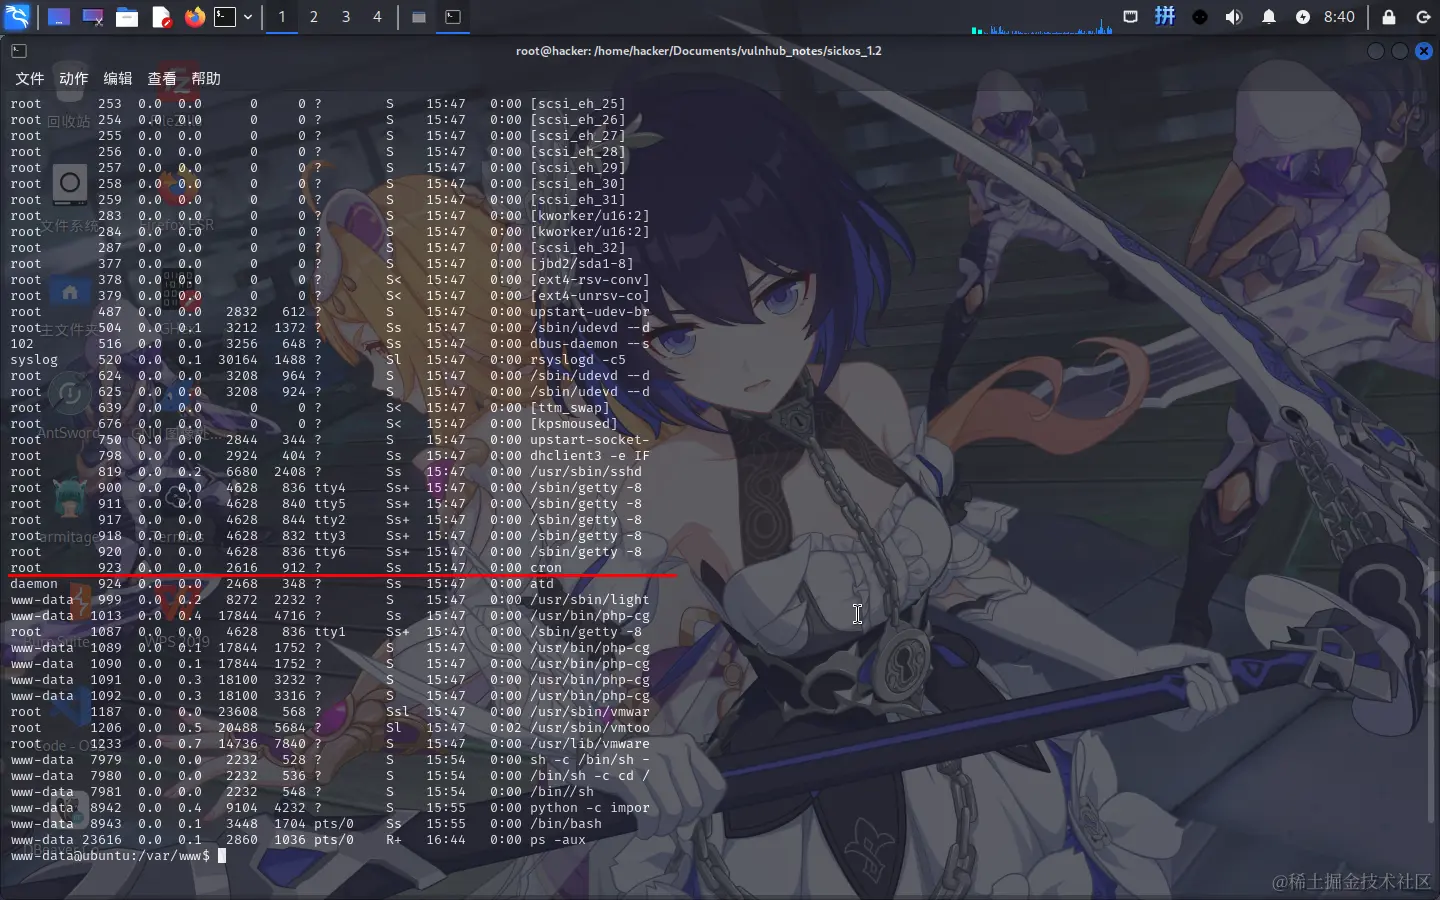
Task: Click the 8:40 clock
Action: (x=1339, y=17)
